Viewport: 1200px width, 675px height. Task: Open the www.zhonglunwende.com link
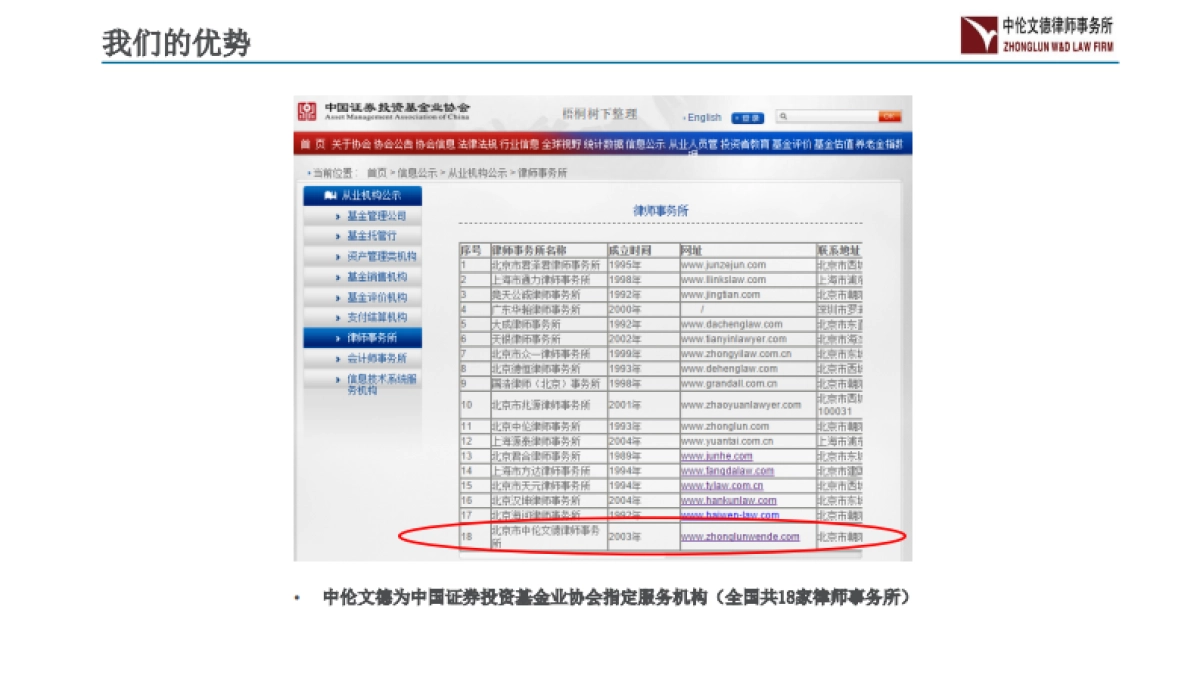tap(740, 537)
